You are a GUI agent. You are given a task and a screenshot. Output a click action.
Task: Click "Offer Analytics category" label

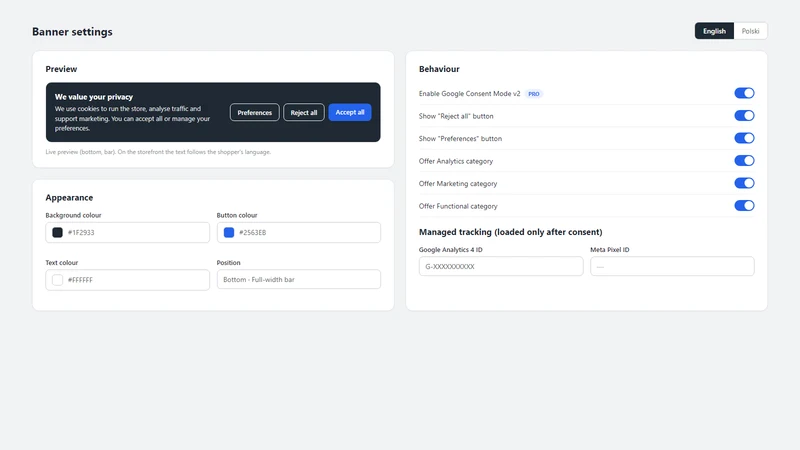pos(456,161)
